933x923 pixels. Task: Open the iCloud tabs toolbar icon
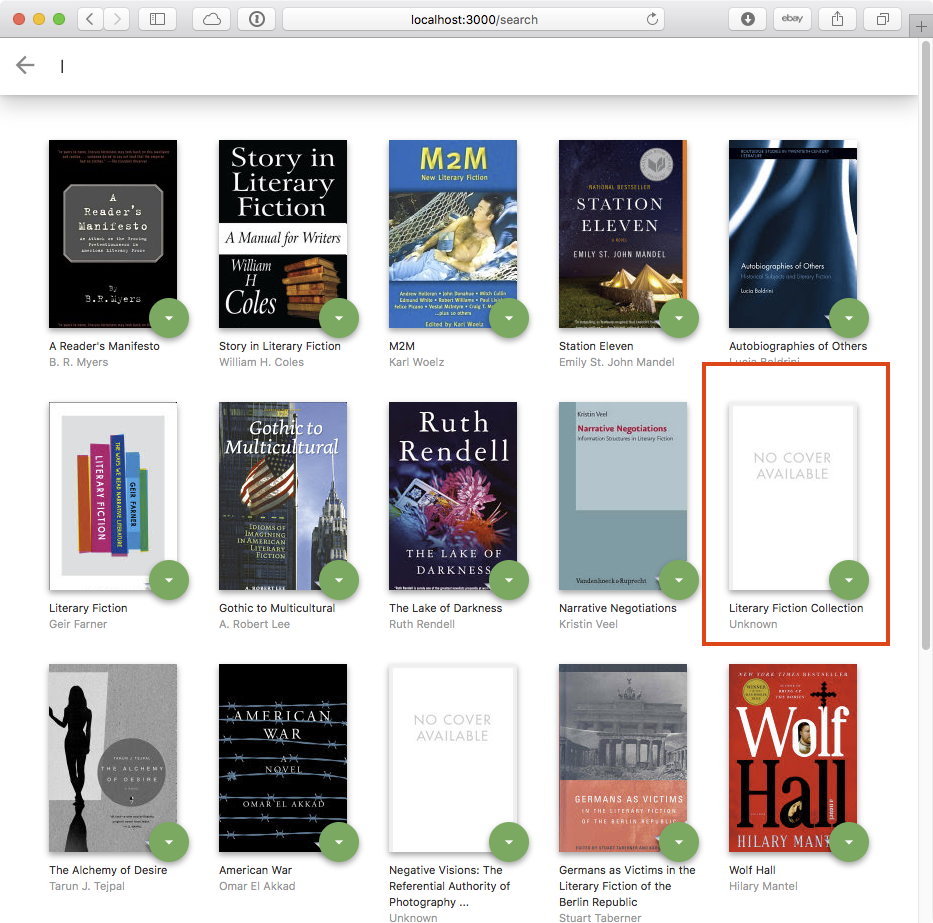tap(211, 19)
